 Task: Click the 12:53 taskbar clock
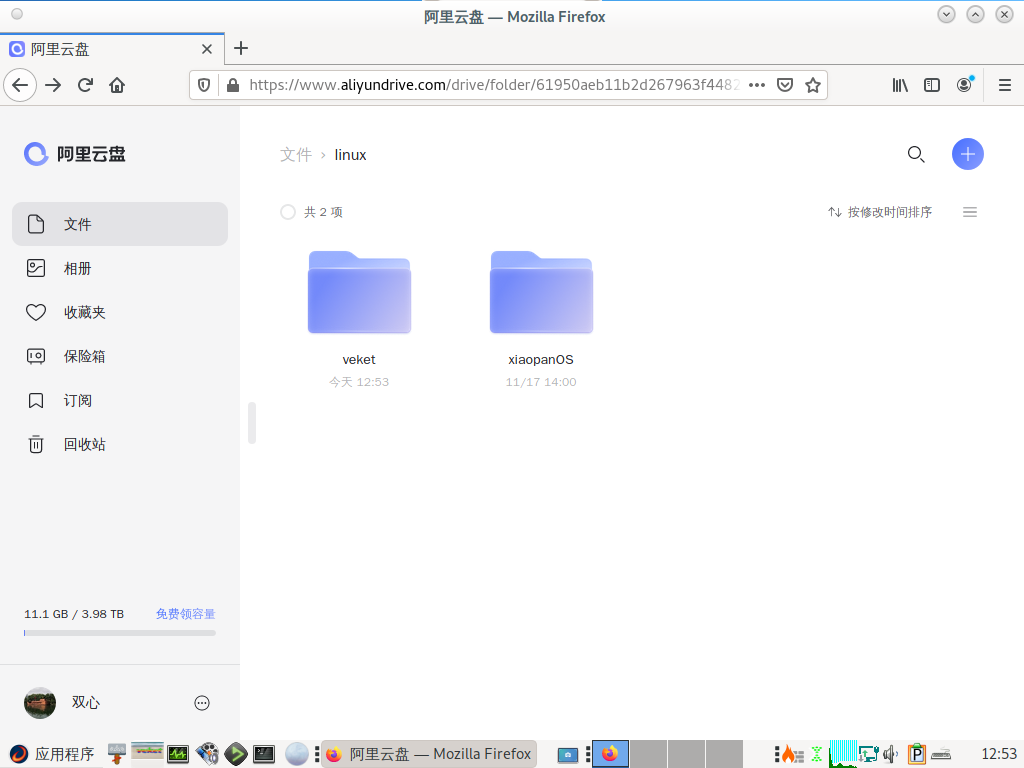tap(999, 754)
